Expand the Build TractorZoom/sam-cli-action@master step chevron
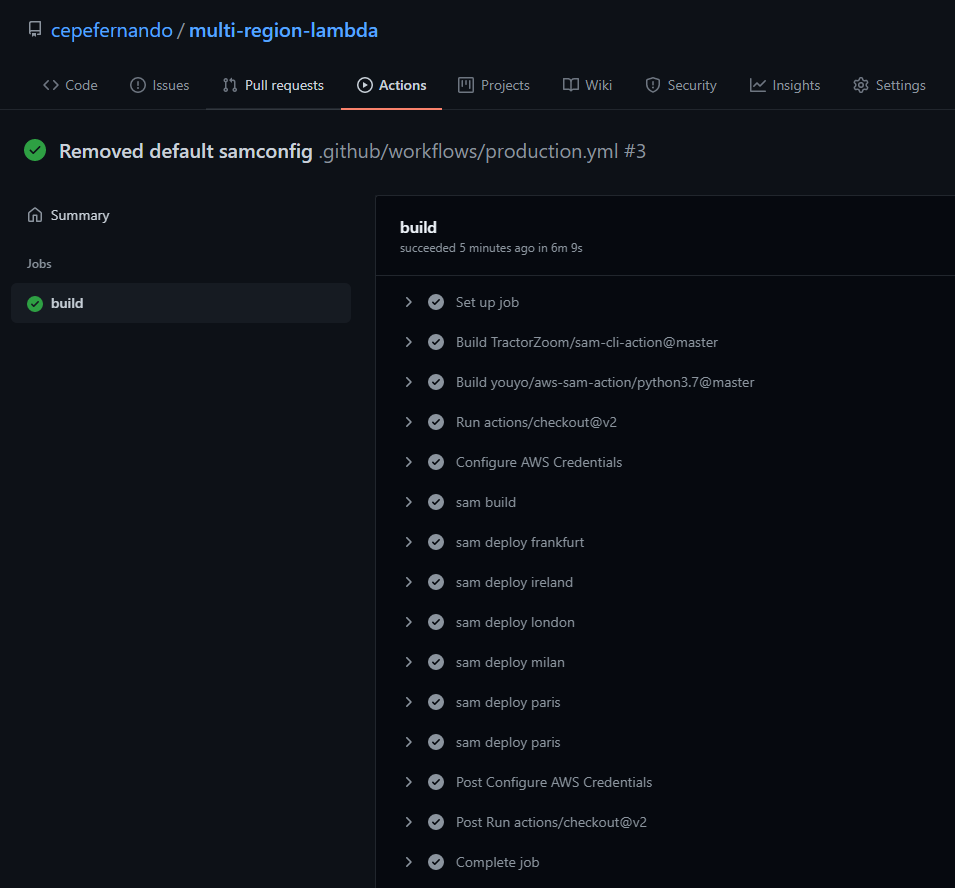 pos(409,342)
